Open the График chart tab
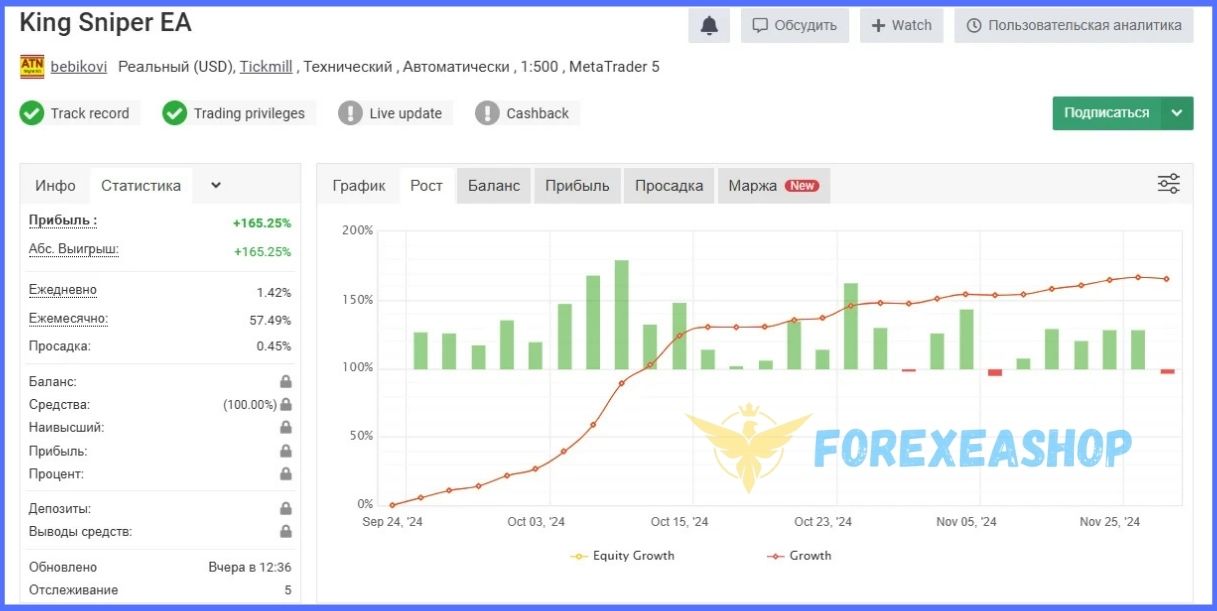This screenshot has width=1217, height=611. [359, 186]
